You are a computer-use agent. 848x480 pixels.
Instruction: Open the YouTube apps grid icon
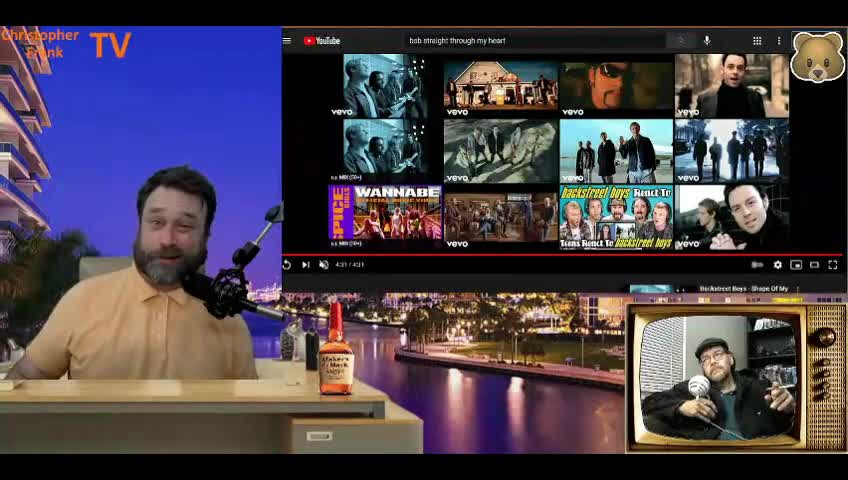point(757,41)
